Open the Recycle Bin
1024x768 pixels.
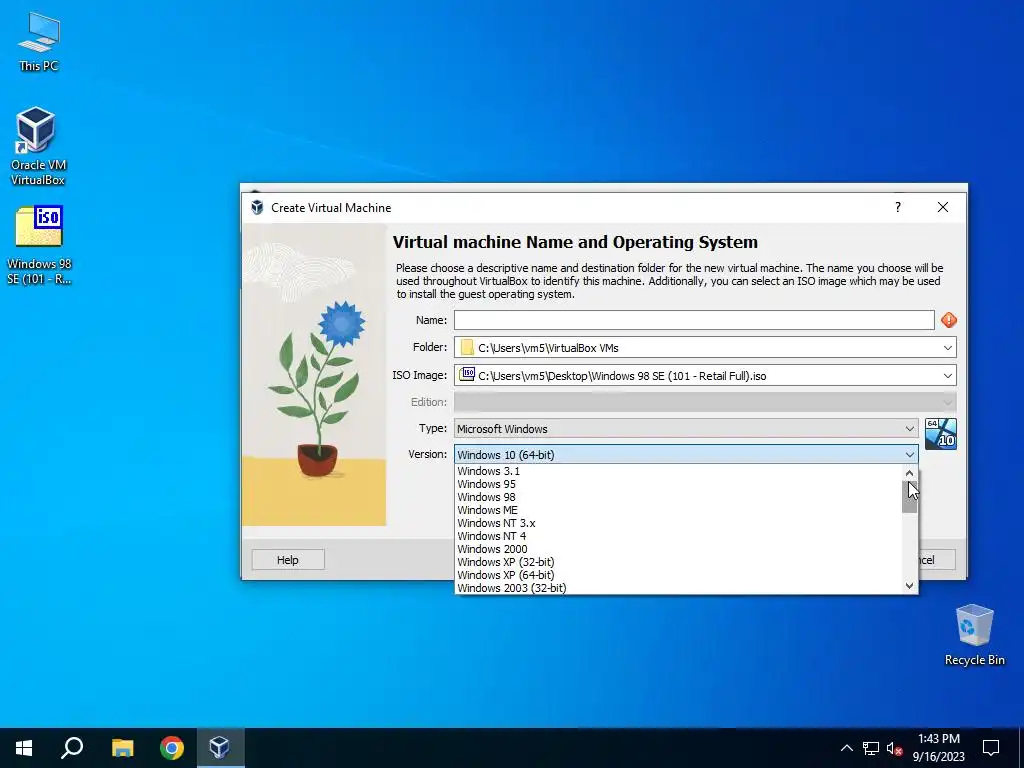(x=974, y=635)
